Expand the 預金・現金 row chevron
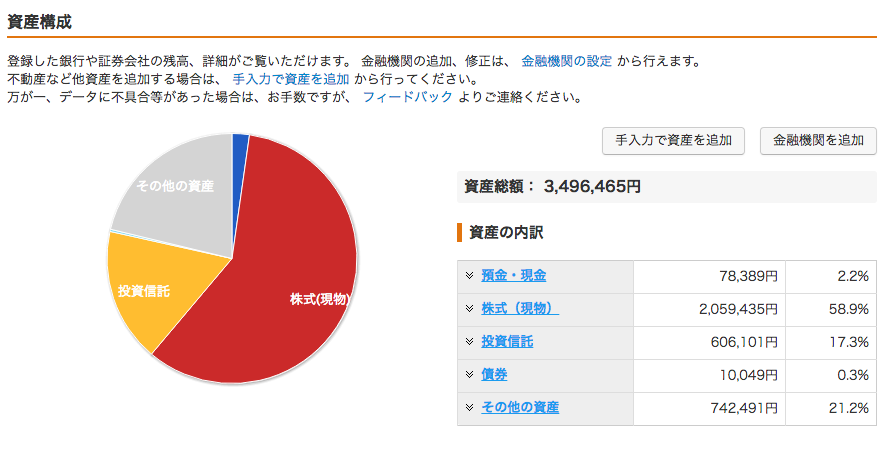The image size is (895, 465). (x=469, y=276)
